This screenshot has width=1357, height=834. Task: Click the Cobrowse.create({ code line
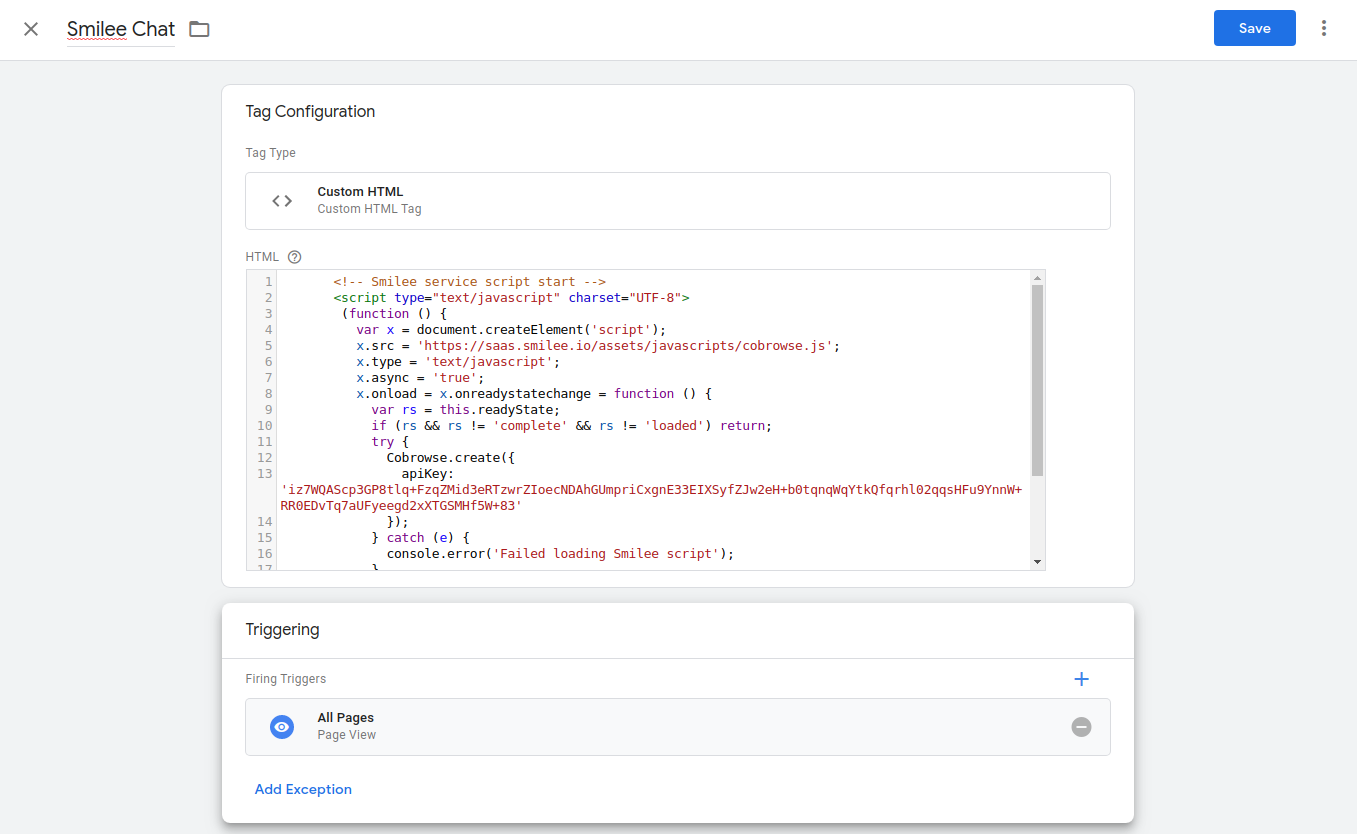(x=450, y=458)
